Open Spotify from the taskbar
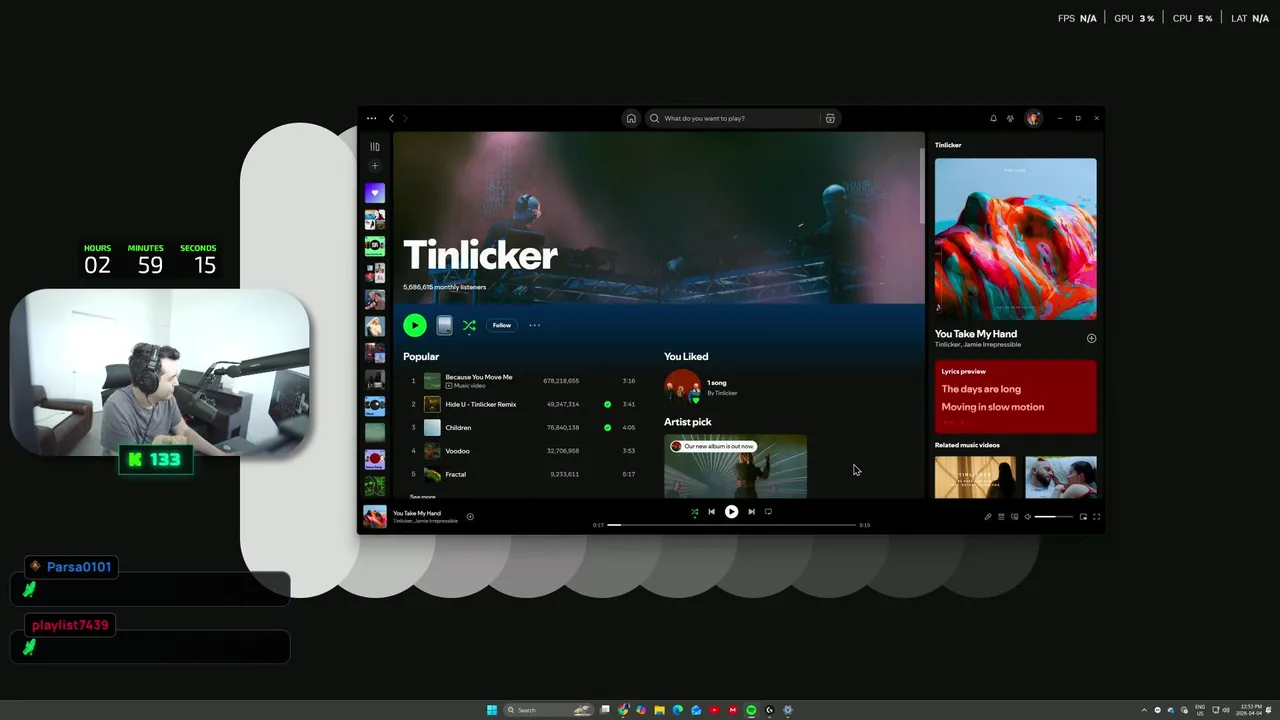This screenshot has height=720, width=1280. [x=751, y=710]
